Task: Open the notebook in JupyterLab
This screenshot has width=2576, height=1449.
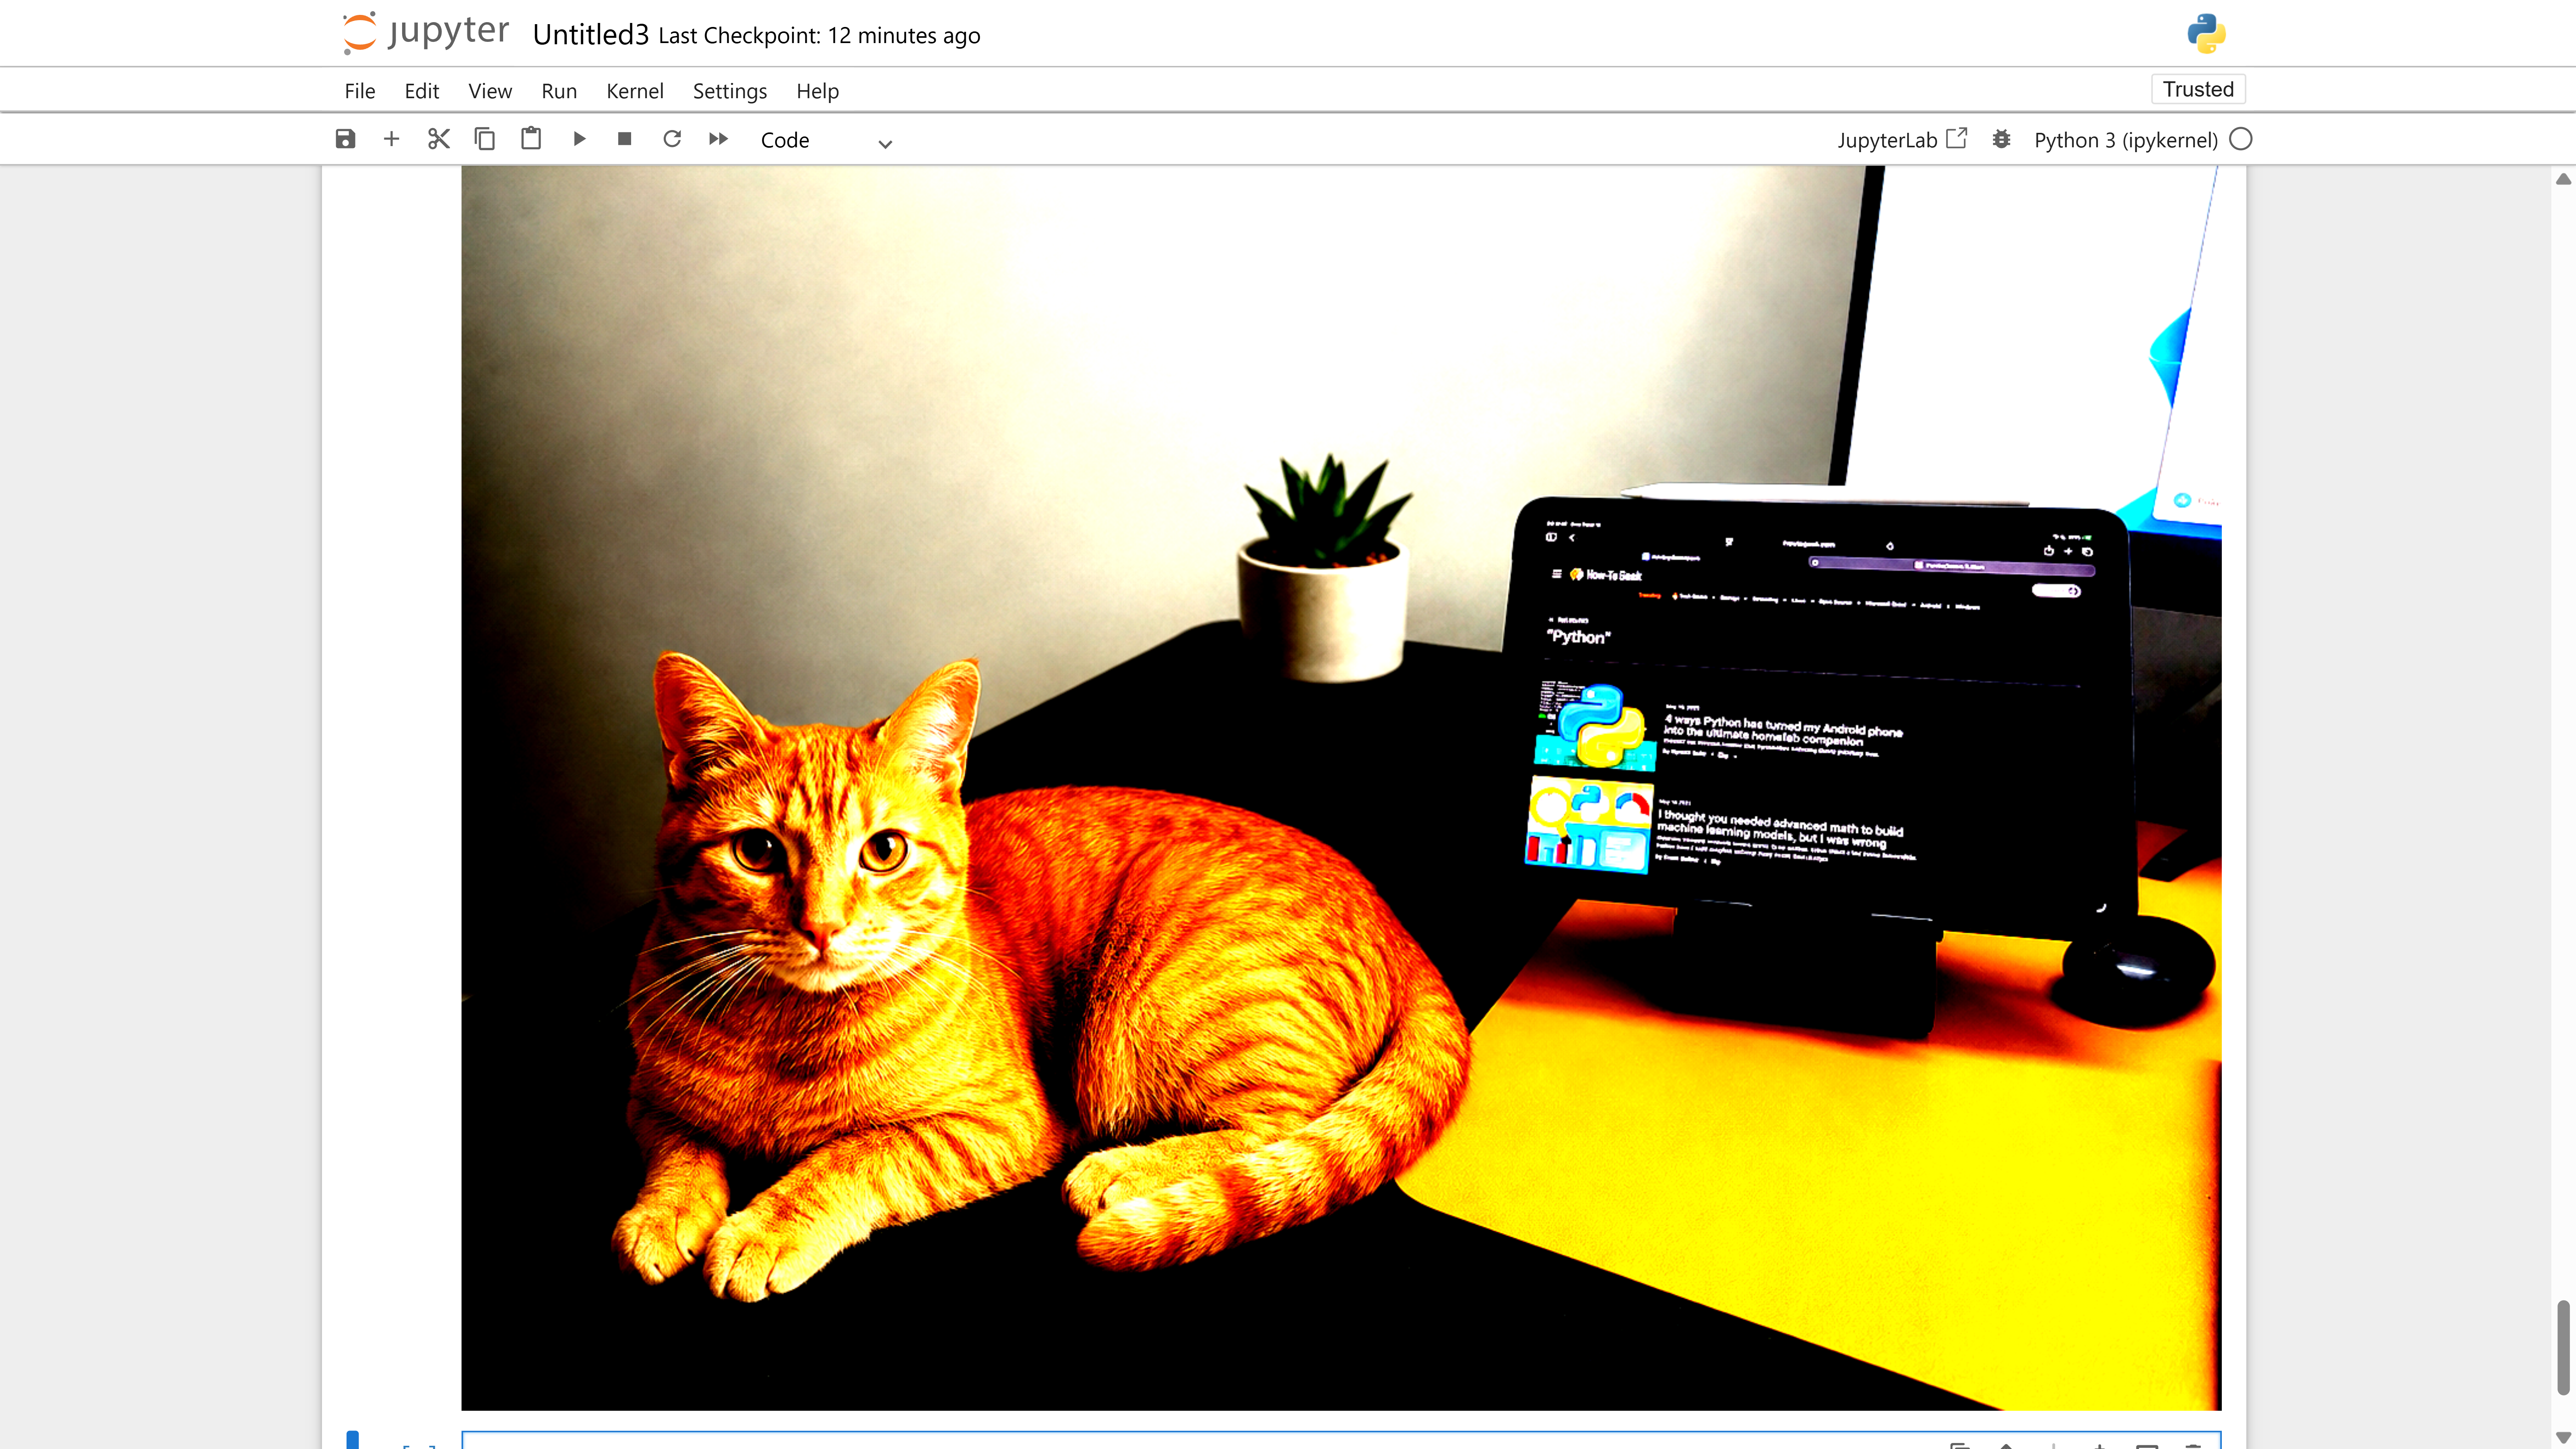Action: click(x=1902, y=140)
